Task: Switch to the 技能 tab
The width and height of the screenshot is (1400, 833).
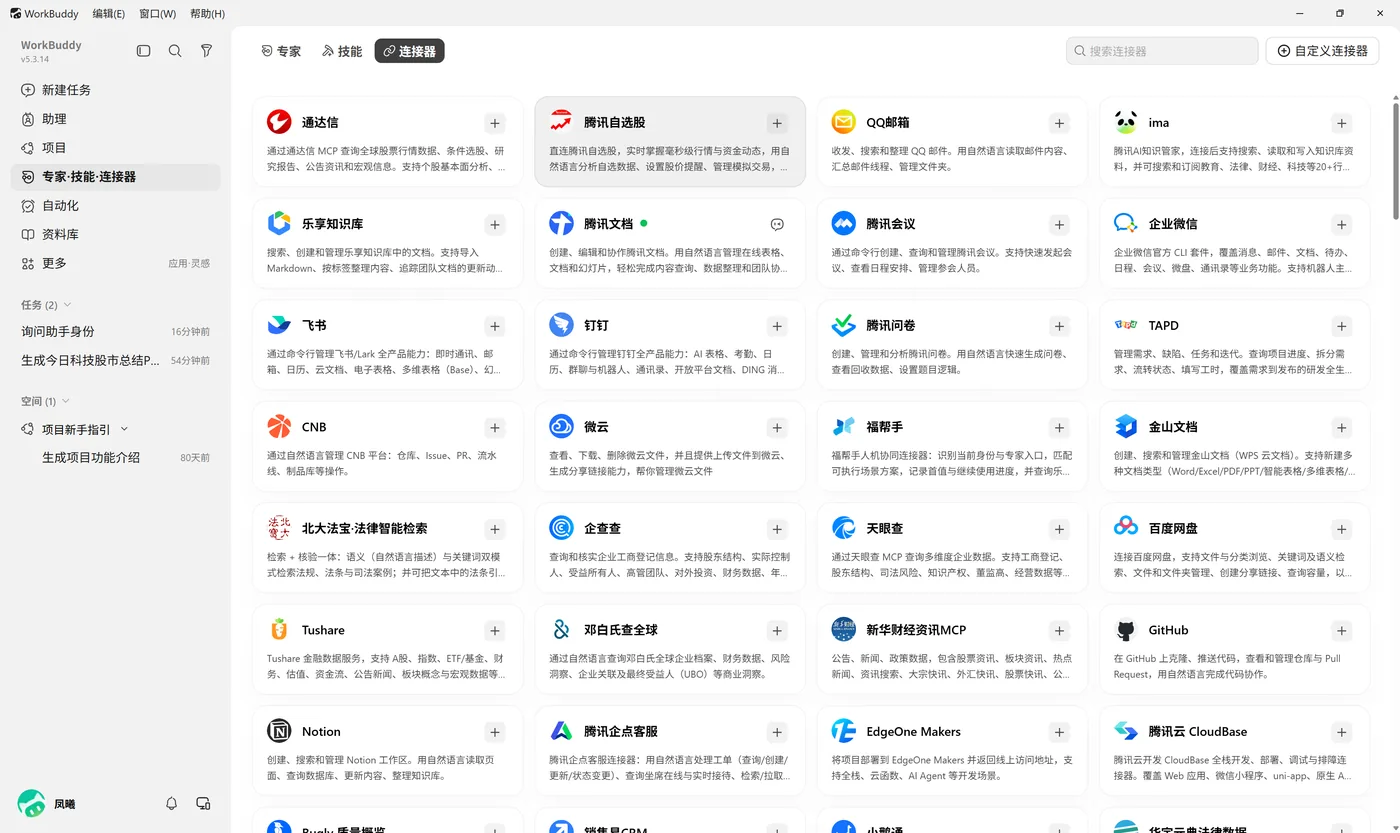Action: [x=342, y=51]
